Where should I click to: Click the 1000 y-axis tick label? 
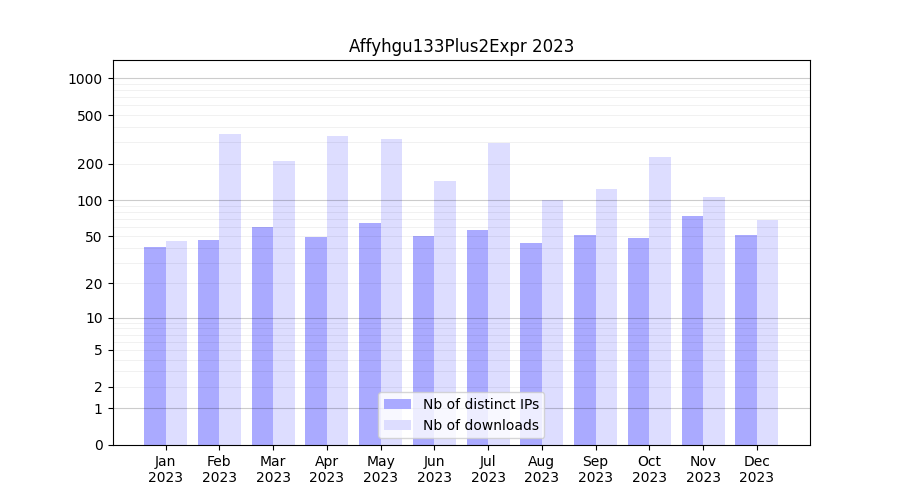[87, 79]
